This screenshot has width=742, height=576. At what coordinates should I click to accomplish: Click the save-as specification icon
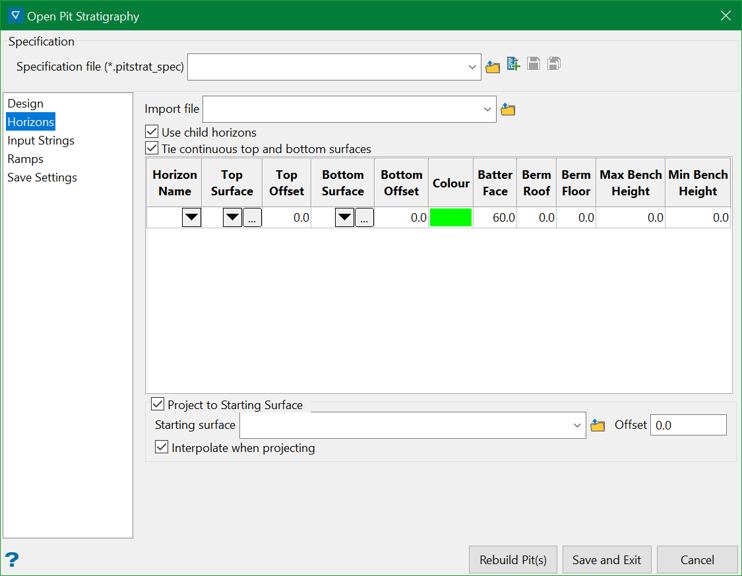pyautogui.click(x=554, y=64)
